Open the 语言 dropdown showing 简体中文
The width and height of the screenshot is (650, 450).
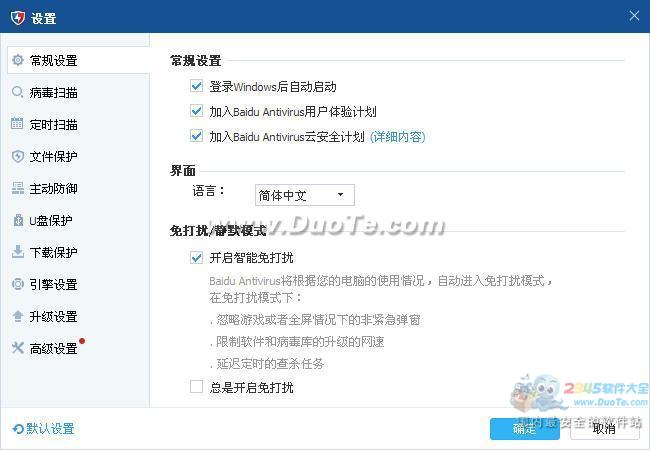pos(305,195)
